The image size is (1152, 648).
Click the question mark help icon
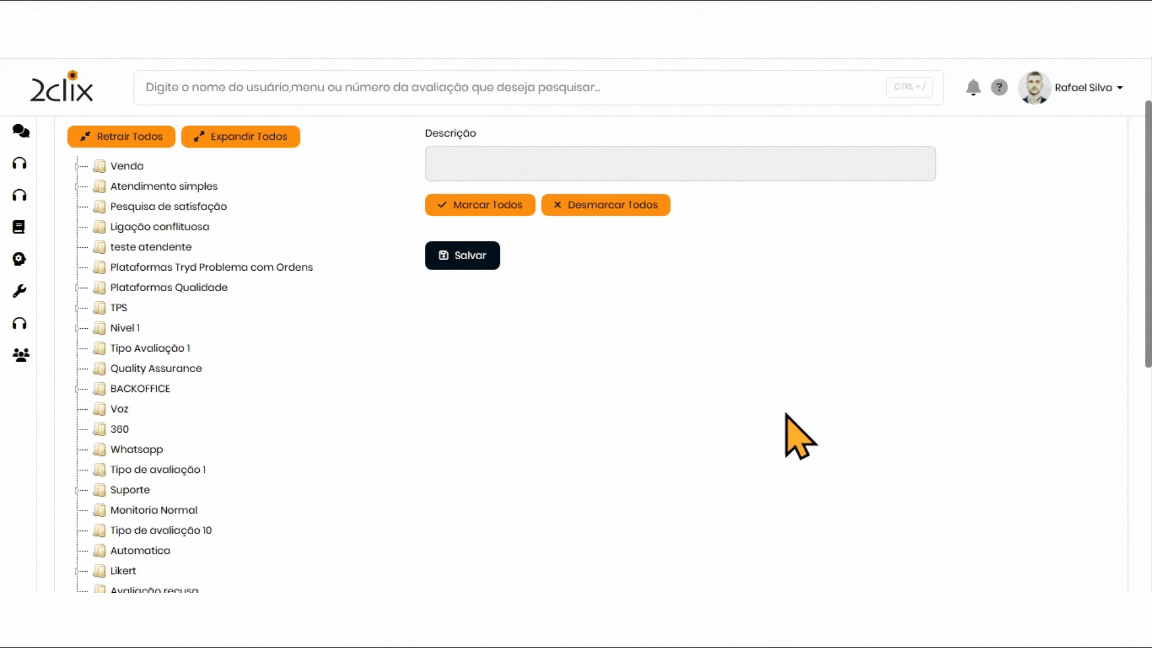[x=999, y=88]
